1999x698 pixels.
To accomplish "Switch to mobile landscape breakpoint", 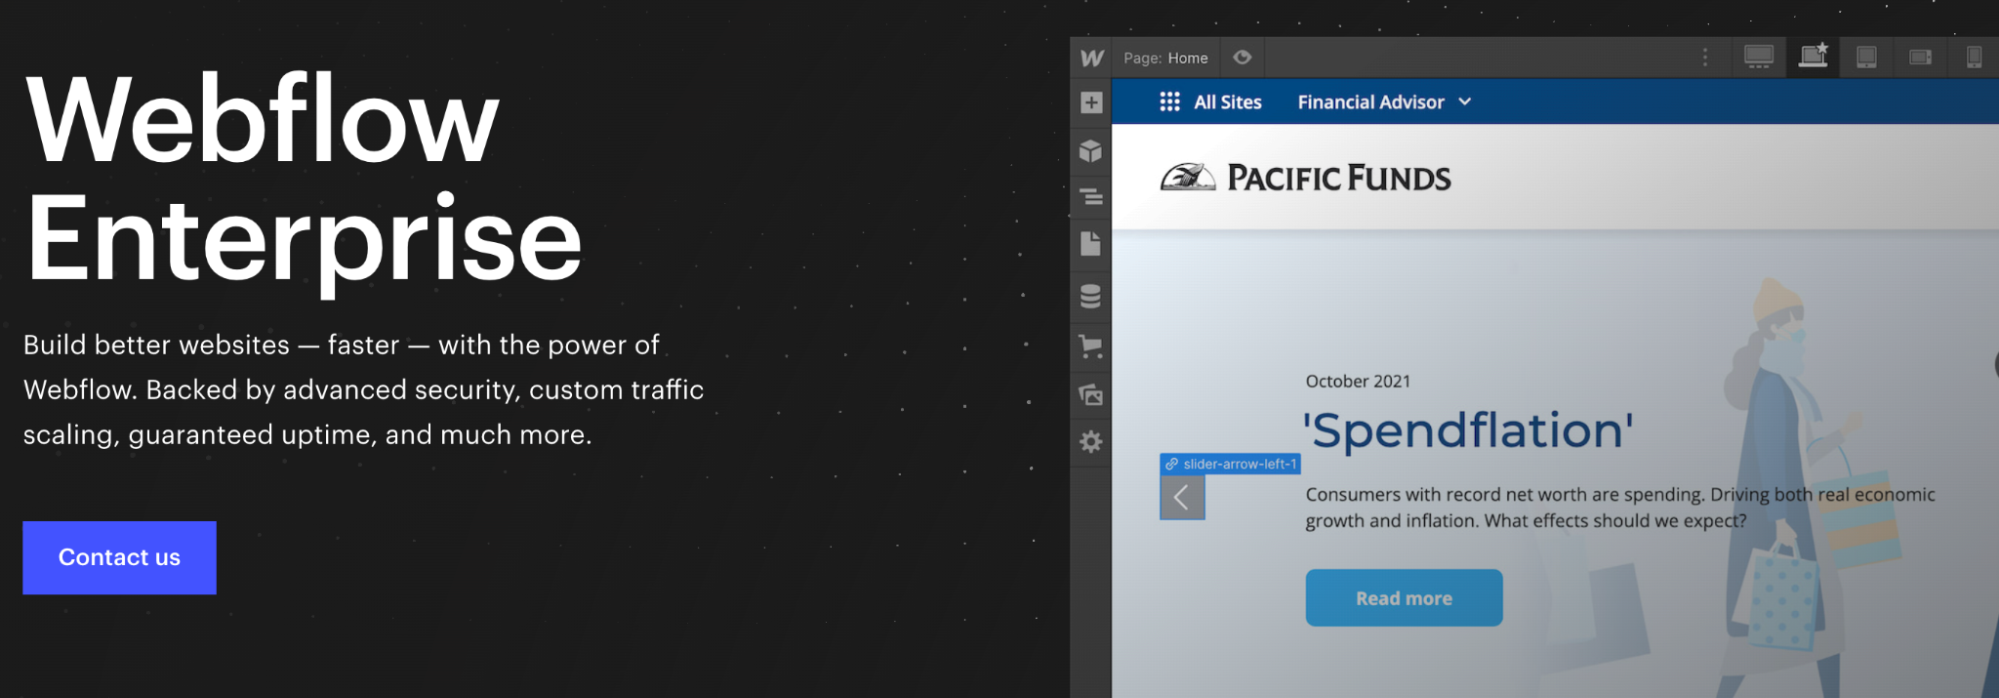I will [1920, 58].
